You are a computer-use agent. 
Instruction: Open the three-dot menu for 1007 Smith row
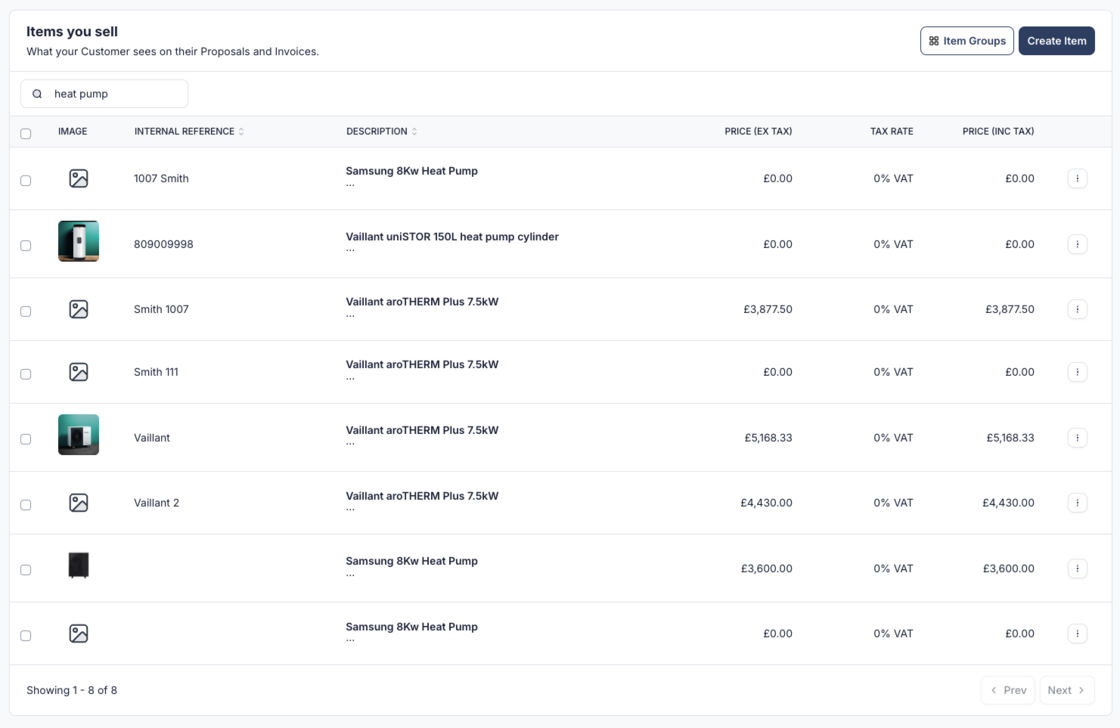point(1077,179)
